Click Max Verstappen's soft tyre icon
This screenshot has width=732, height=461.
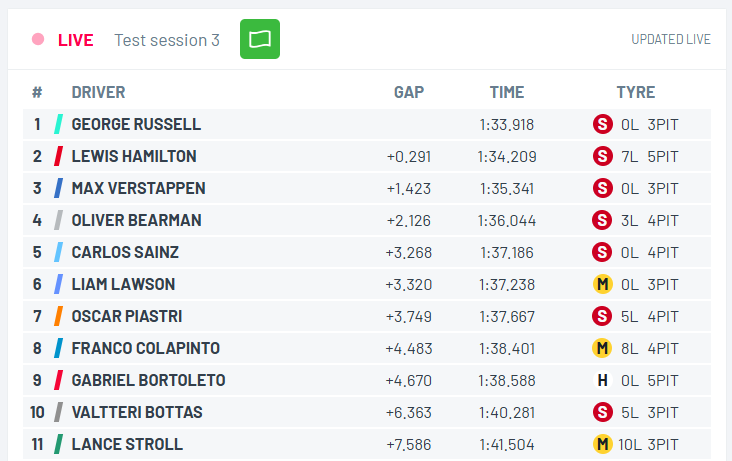click(x=602, y=188)
